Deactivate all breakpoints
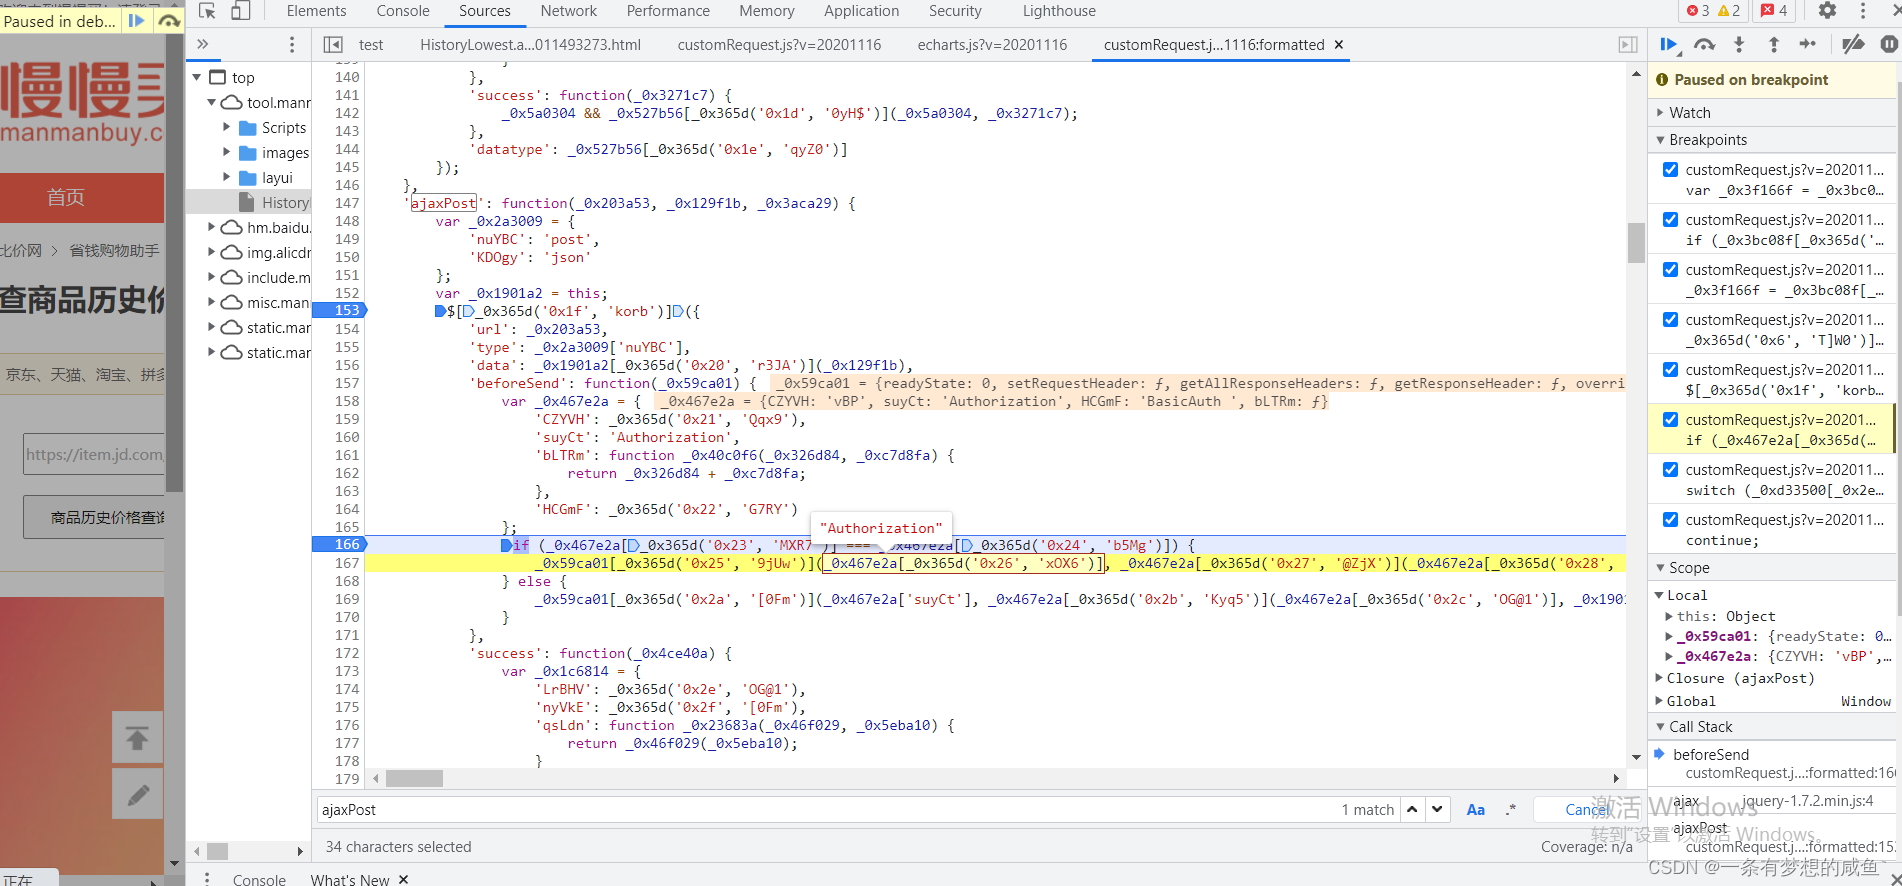Image resolution: width=1902 pixels, height=886 pixels. click(1853, 44)
